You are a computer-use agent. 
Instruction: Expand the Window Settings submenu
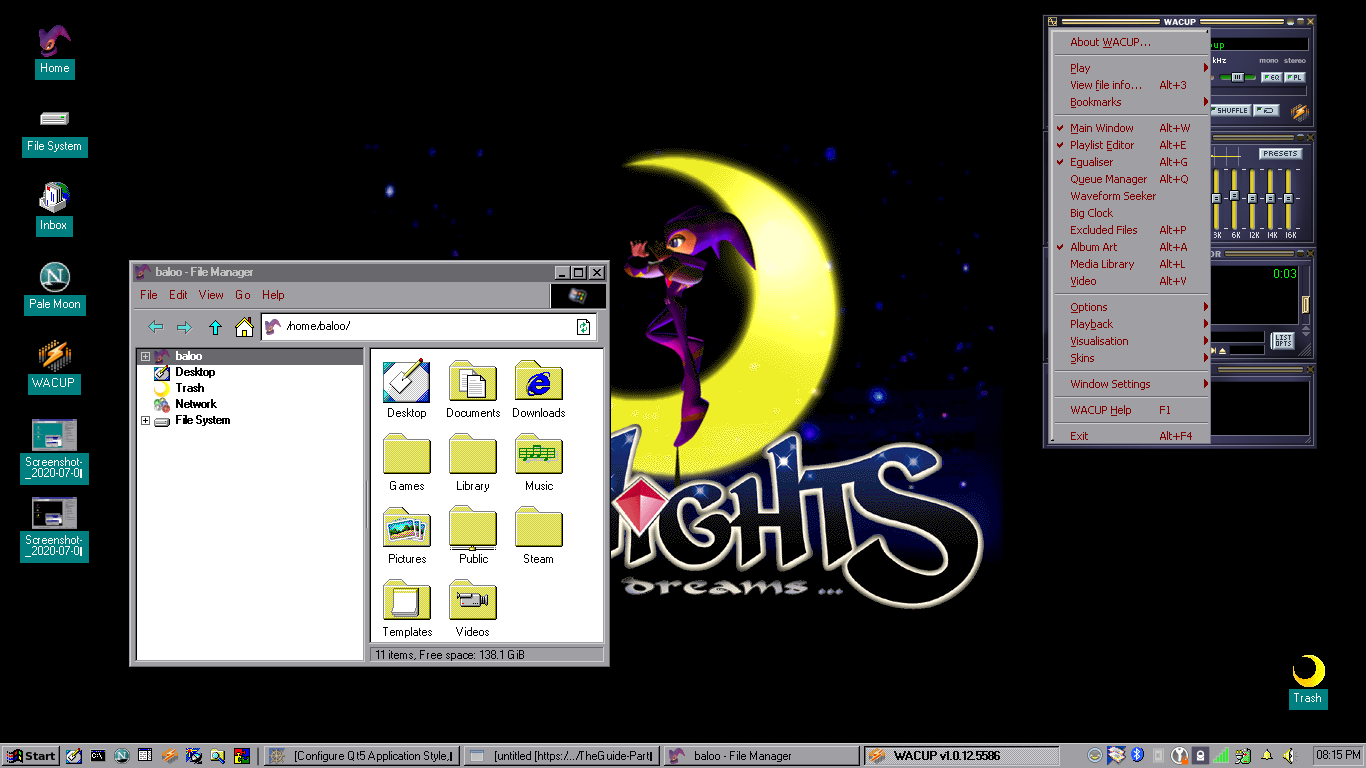[1131, 384]
